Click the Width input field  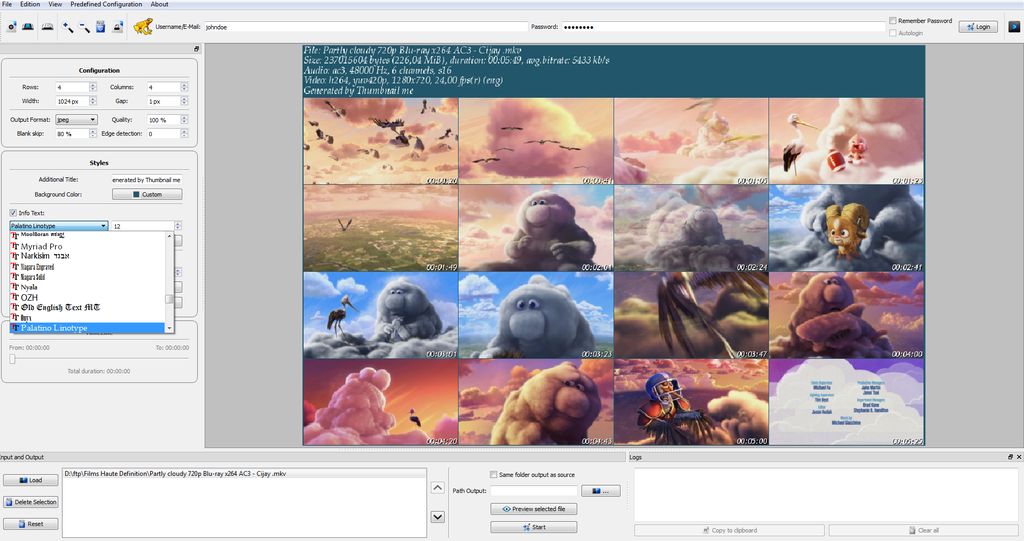click(x=72, y=101)
